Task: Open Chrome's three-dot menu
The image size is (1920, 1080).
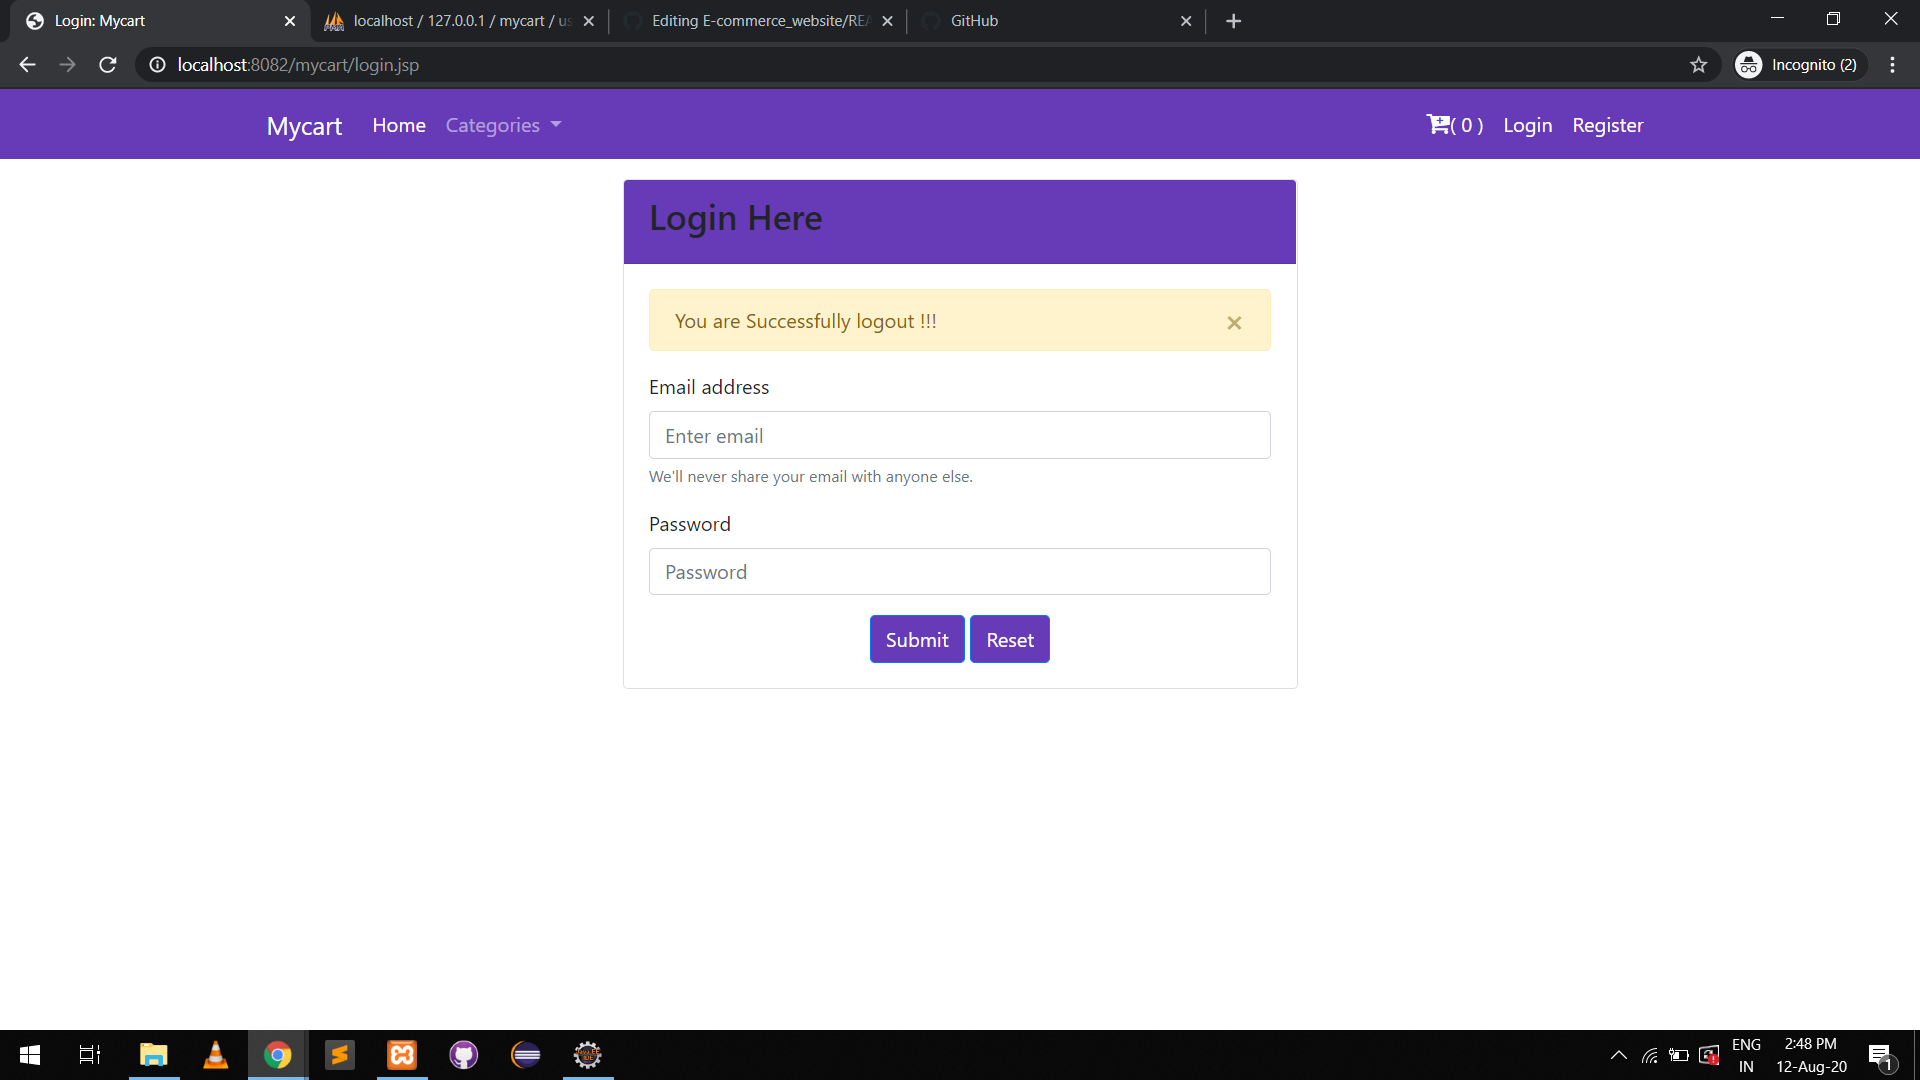Action: click(x=1892, y=65)
